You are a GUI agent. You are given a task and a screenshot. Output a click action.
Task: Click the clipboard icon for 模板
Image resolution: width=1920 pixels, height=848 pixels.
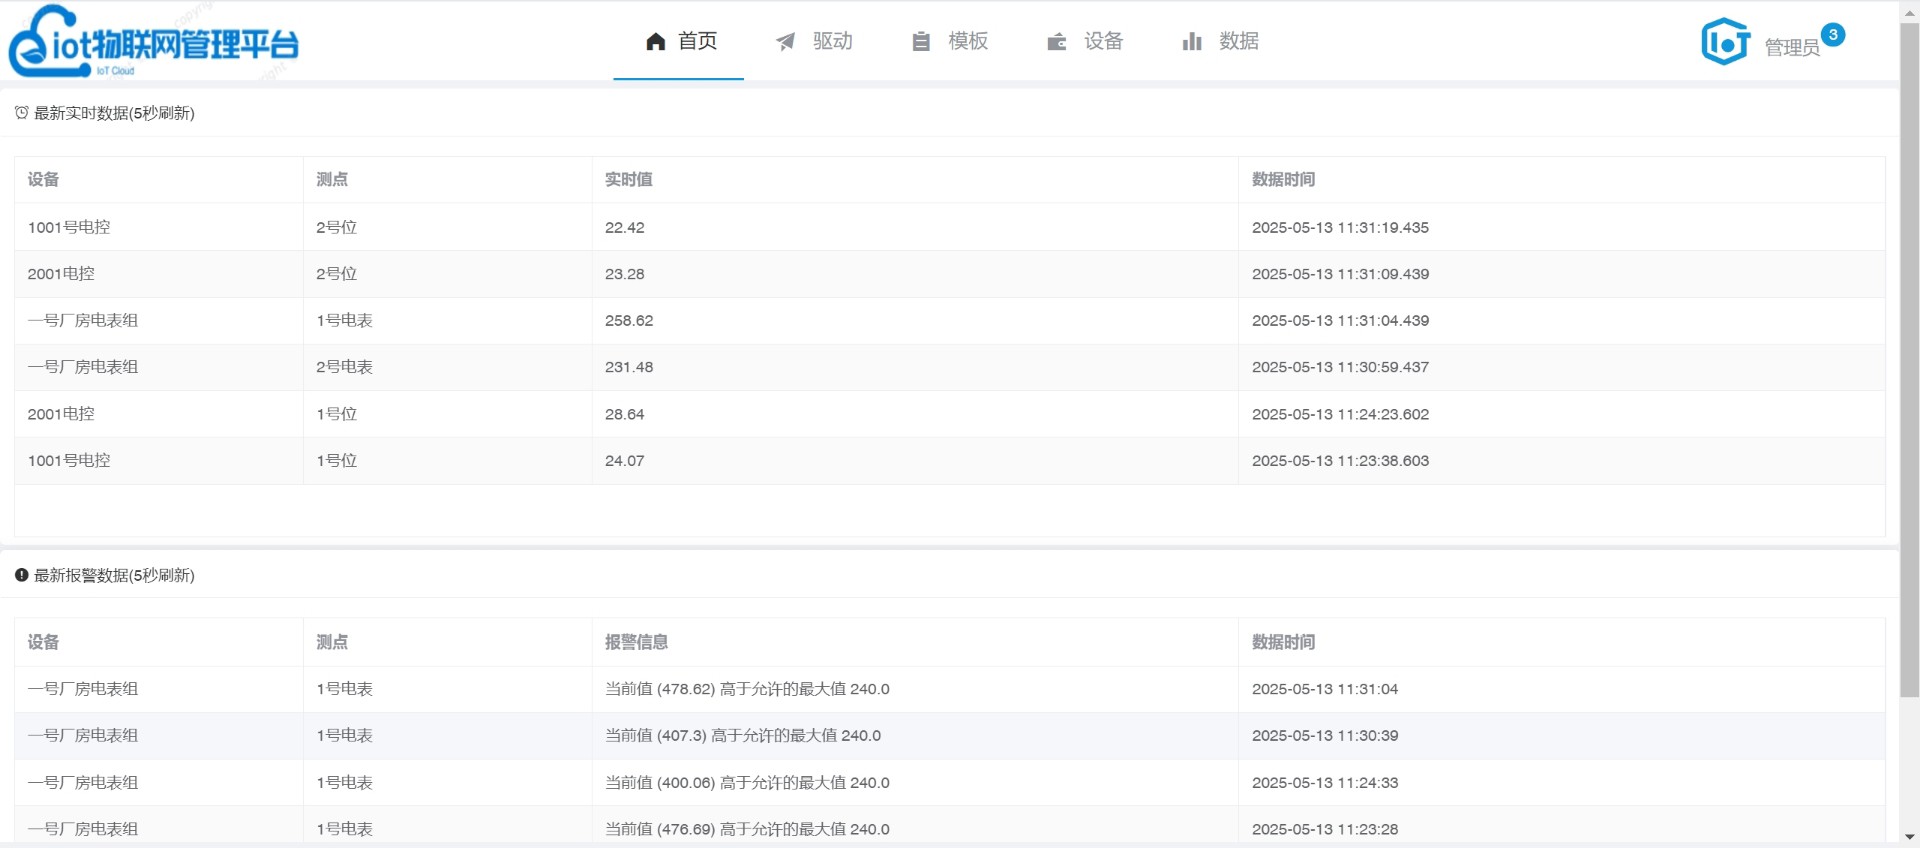click(921, 41)
